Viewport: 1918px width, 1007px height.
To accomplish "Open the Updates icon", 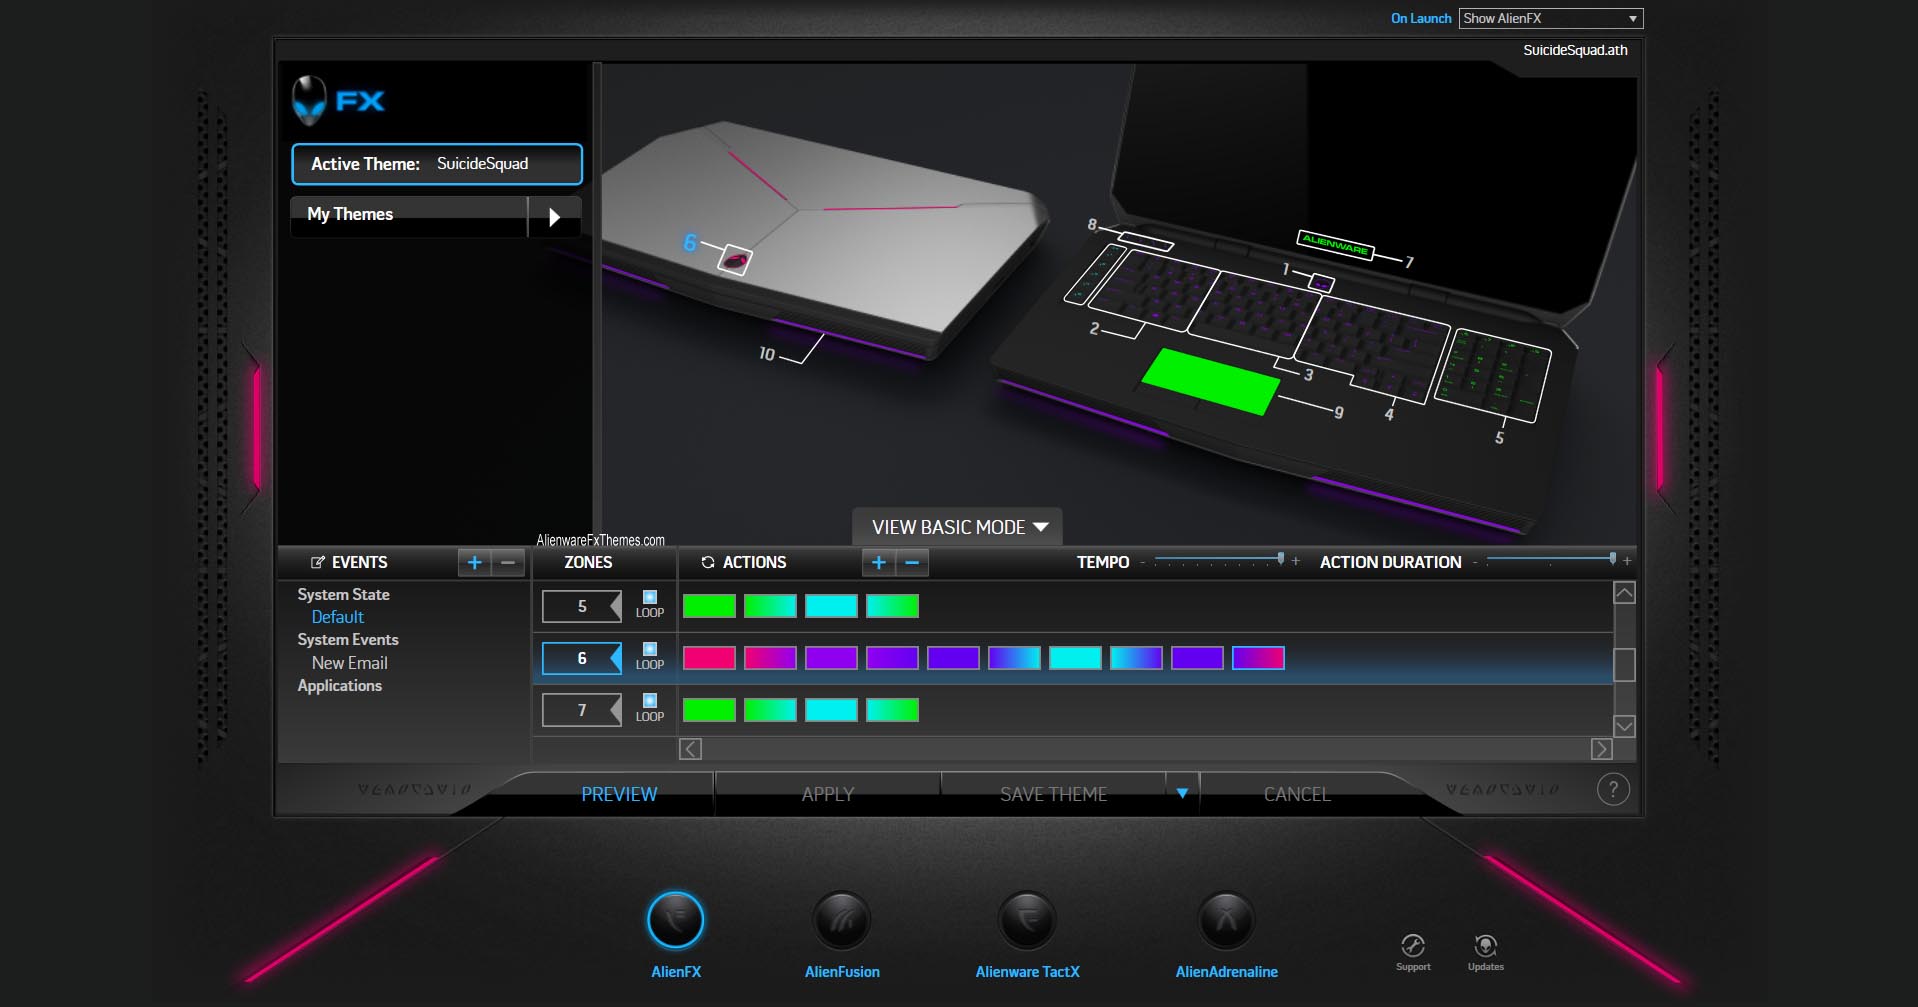I will pyautogui.click(x=1485, y=946).
